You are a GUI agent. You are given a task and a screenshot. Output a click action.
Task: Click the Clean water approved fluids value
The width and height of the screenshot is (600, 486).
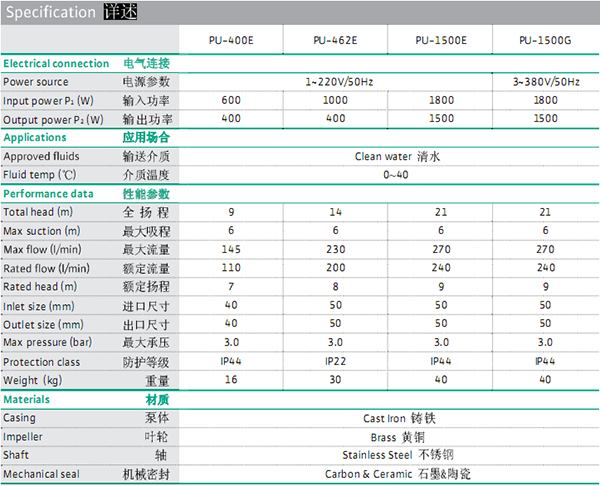395,156
